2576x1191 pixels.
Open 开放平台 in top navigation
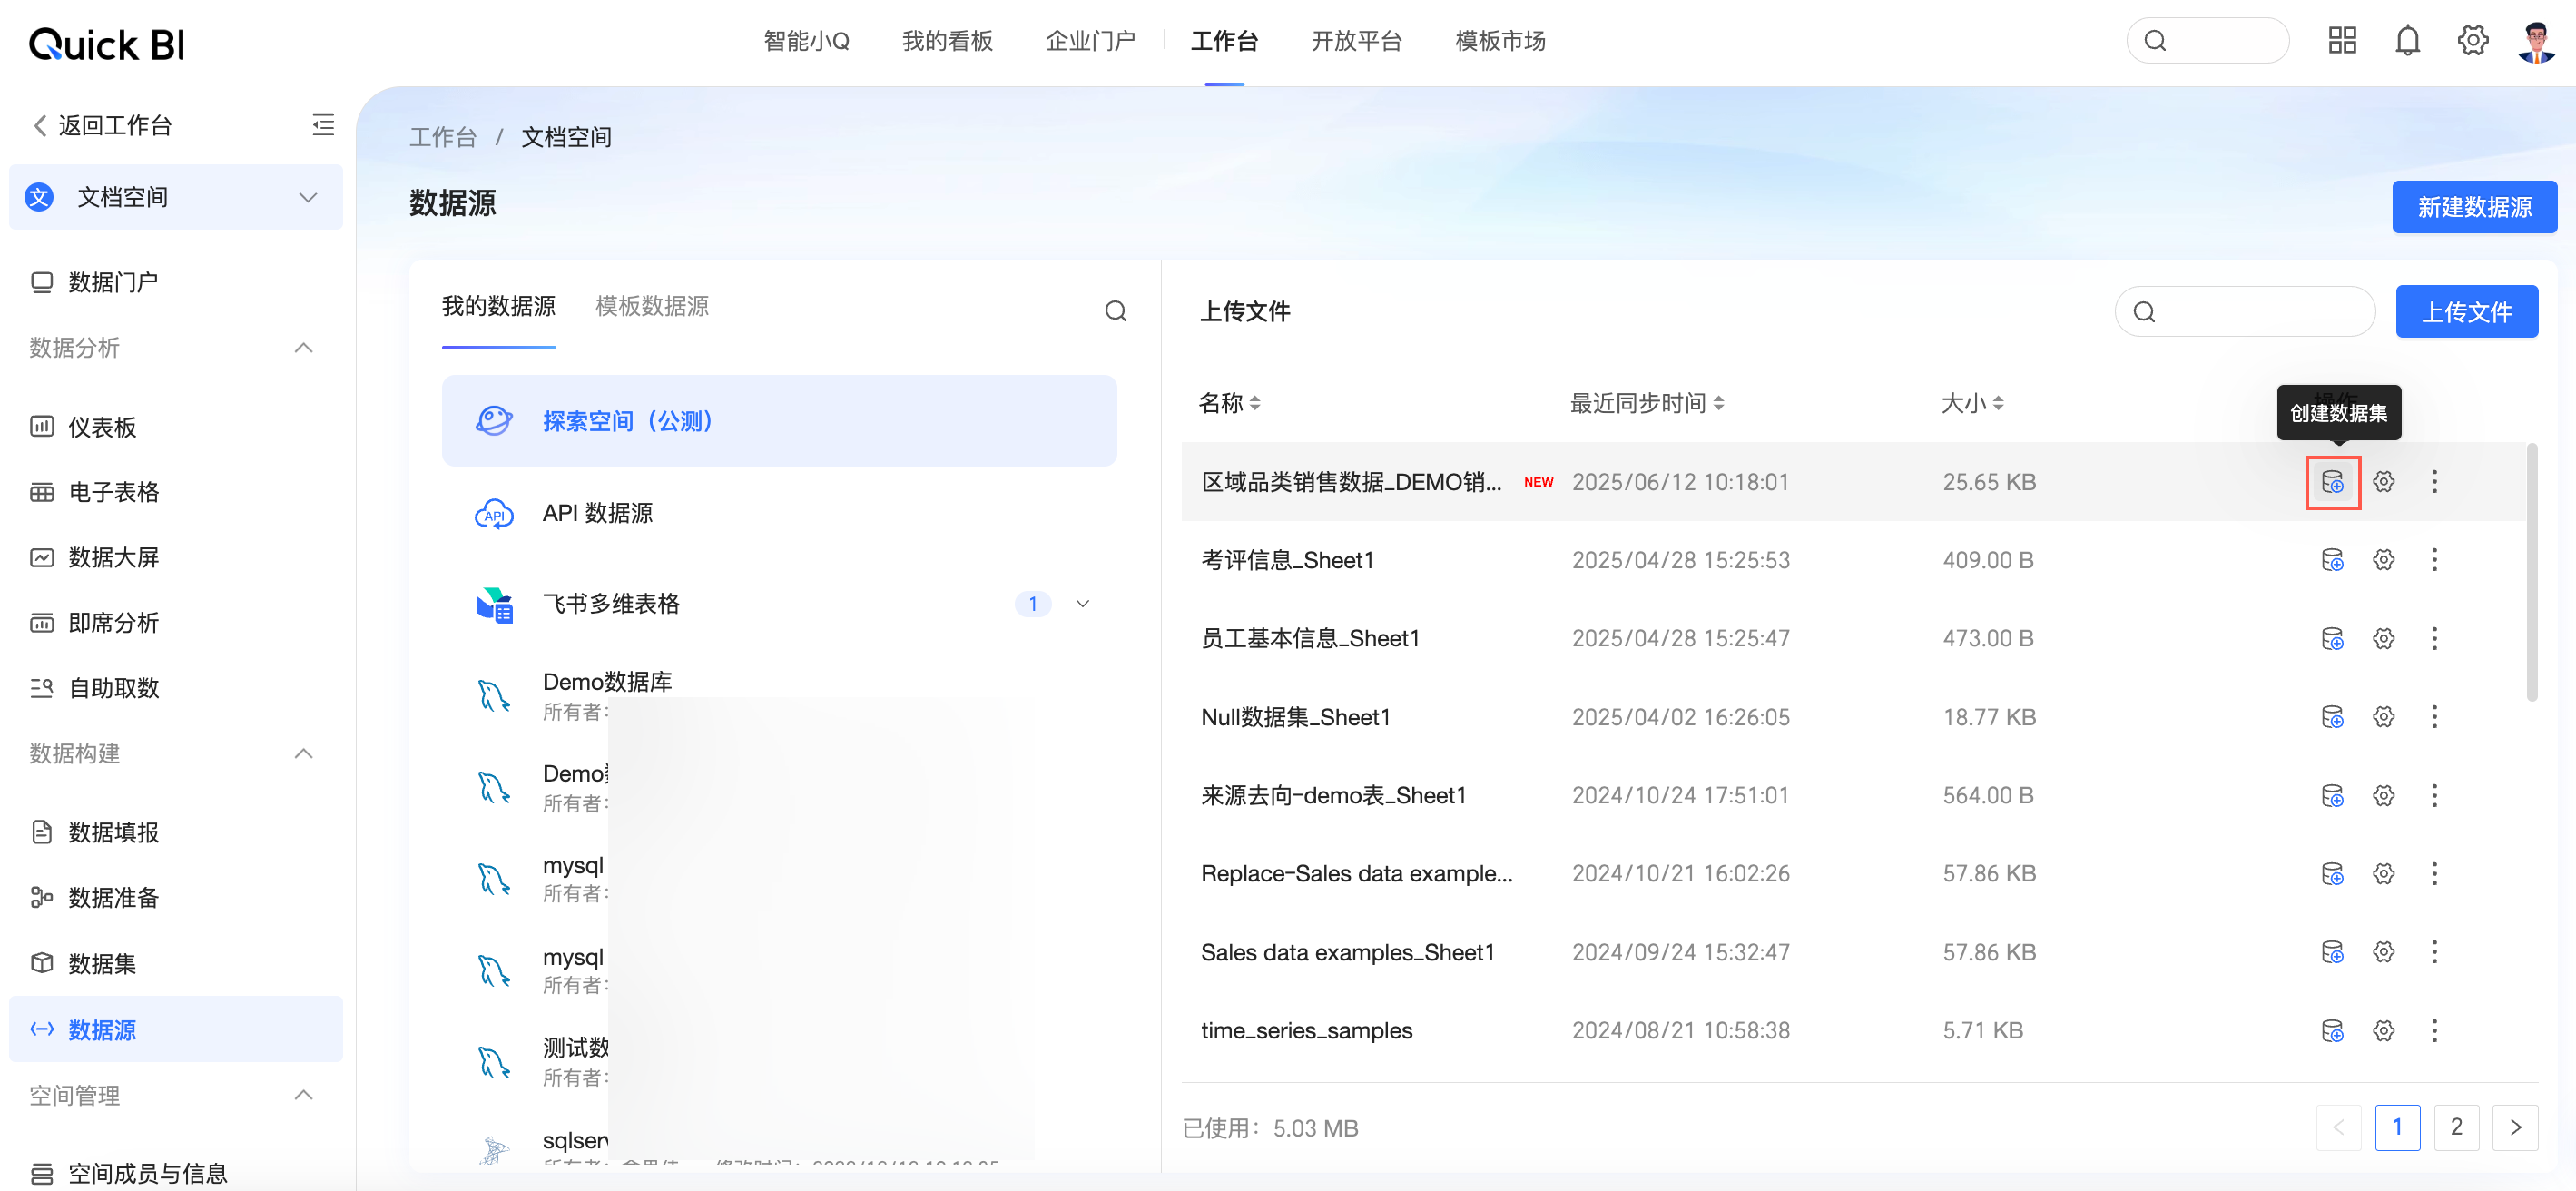coord(1356,41)
